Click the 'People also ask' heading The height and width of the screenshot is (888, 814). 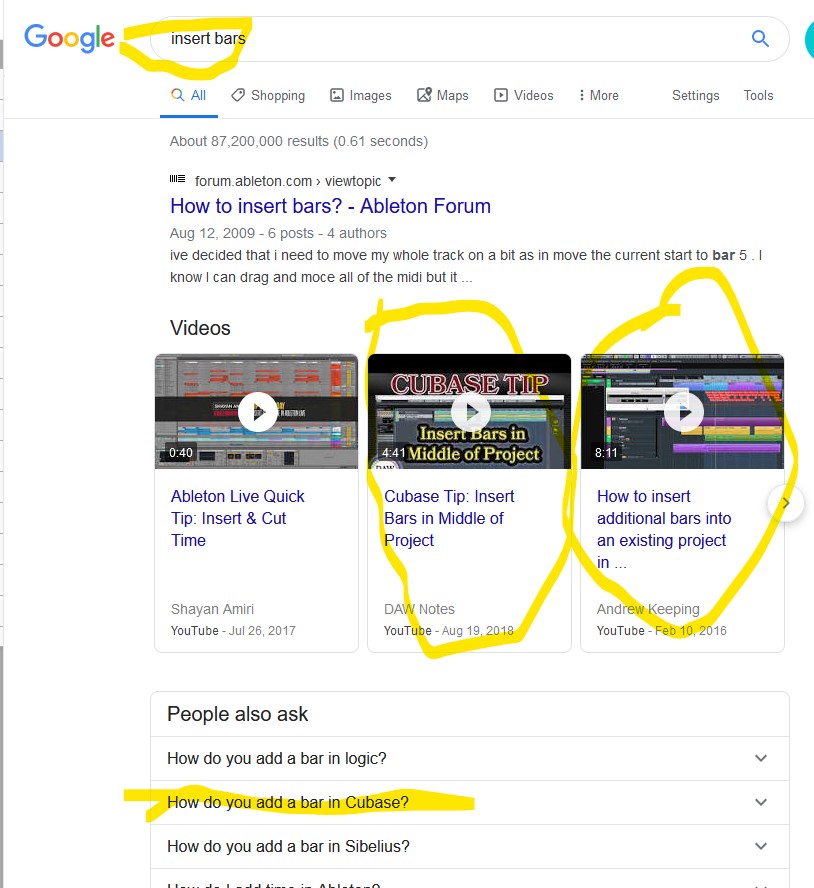(x=237, y=714)
